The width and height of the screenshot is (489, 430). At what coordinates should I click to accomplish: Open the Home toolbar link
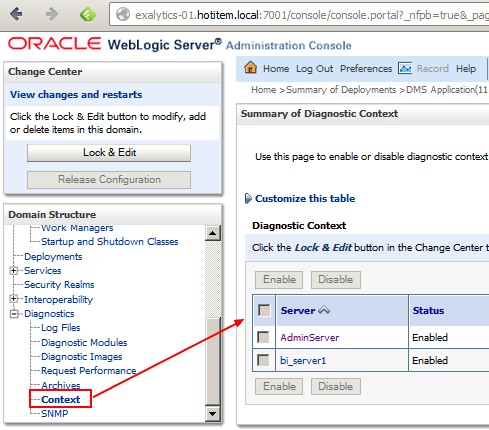(276, 69)
